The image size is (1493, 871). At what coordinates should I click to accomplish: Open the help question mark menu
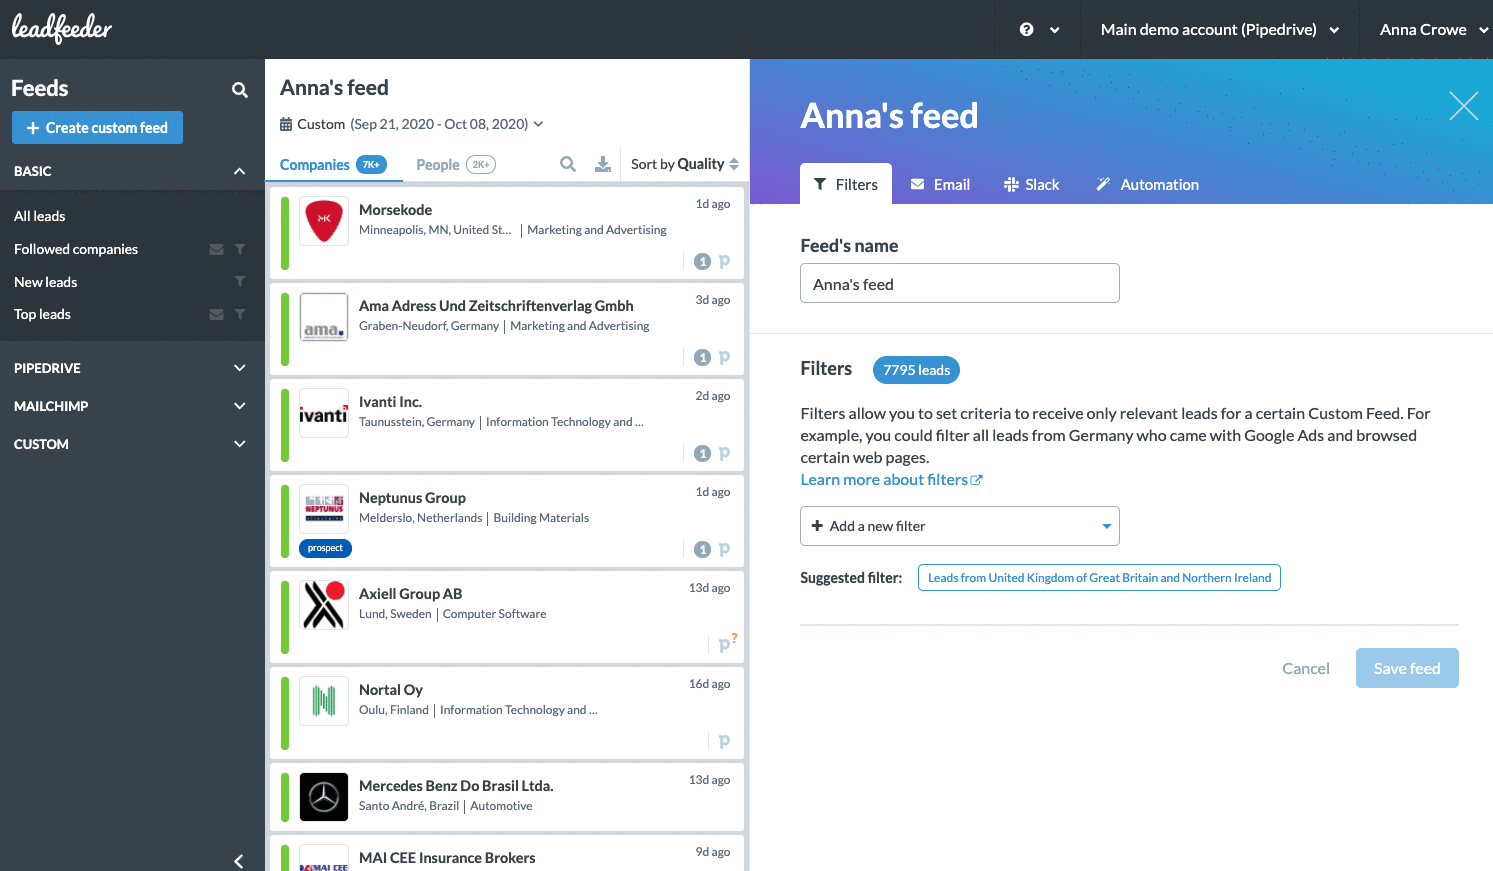[x=1038, y=30]
